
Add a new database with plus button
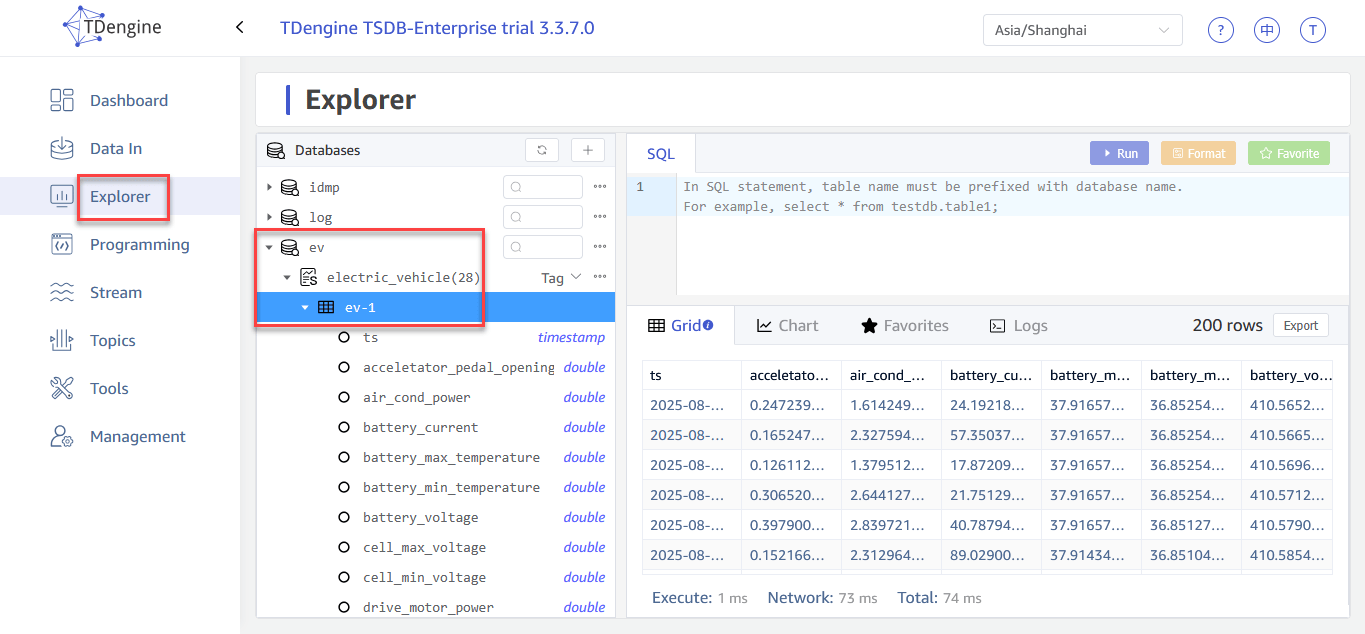coord(588,150)
